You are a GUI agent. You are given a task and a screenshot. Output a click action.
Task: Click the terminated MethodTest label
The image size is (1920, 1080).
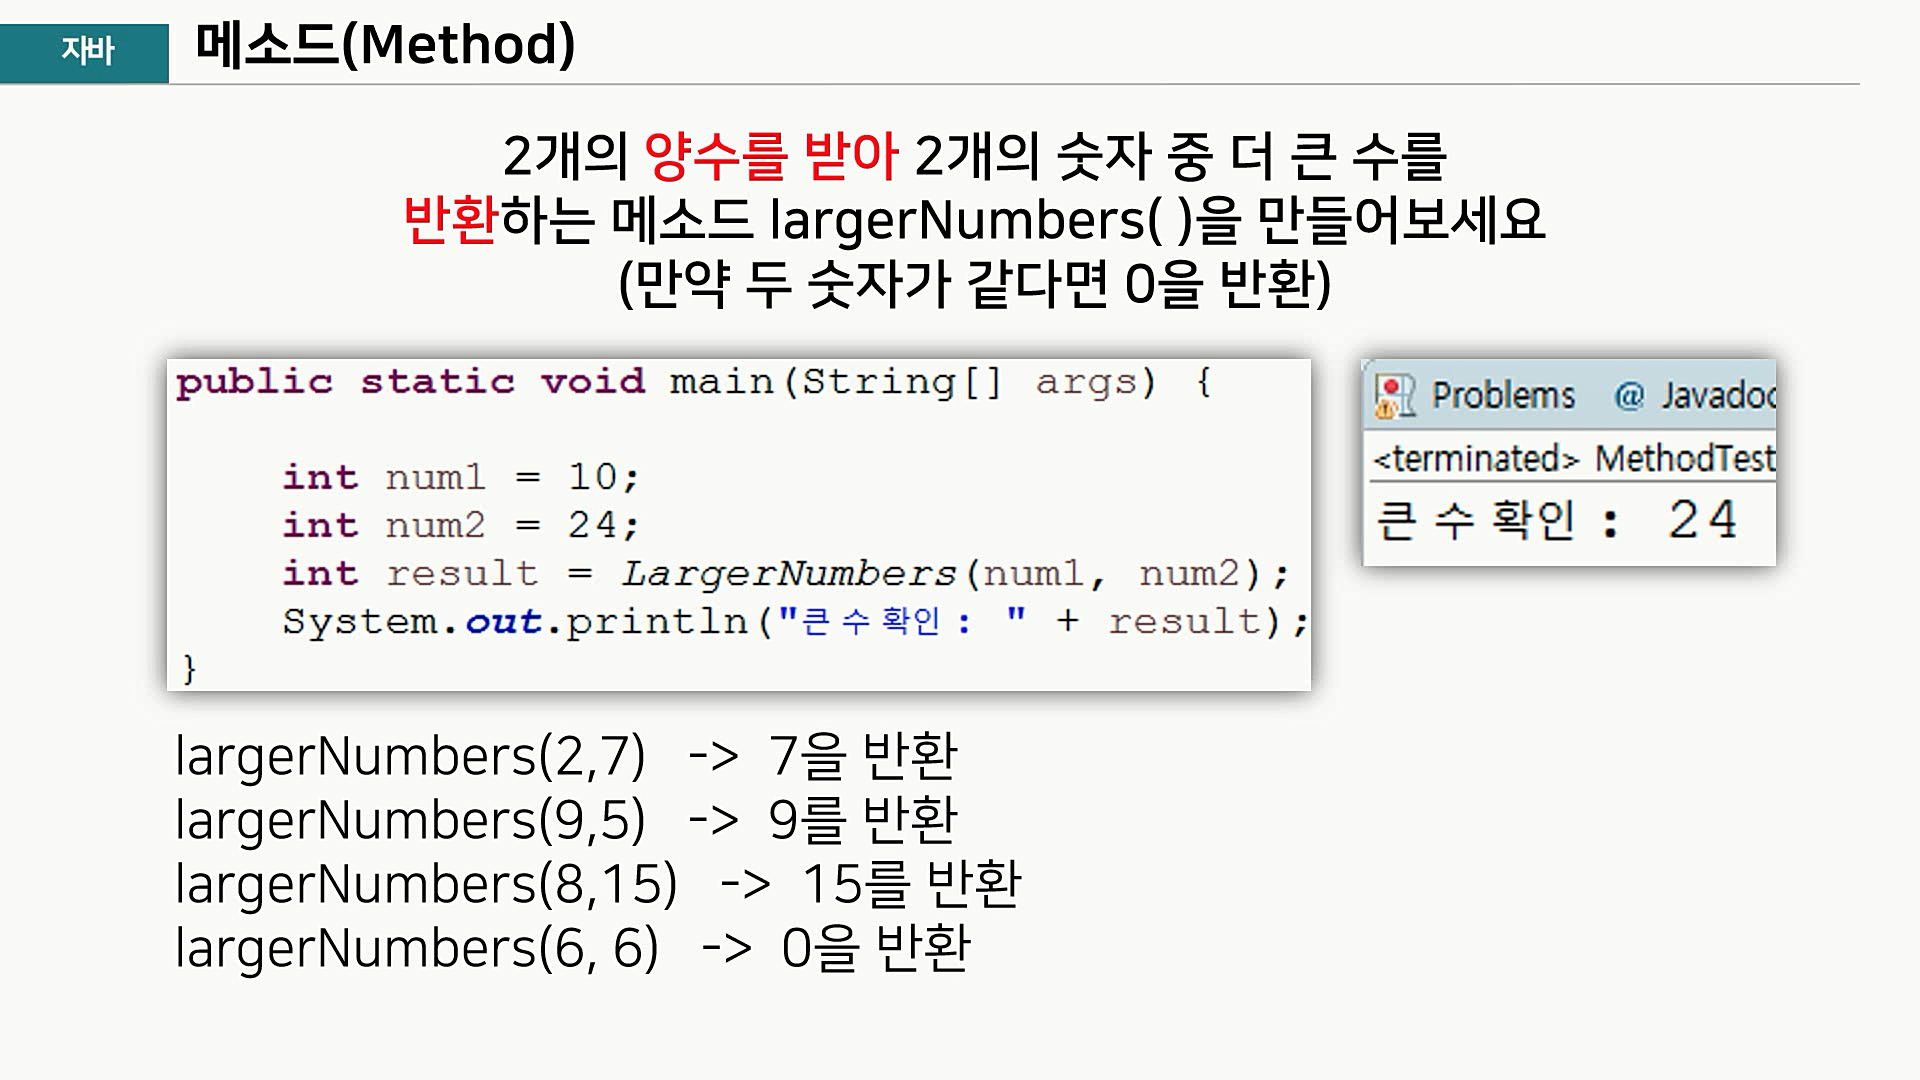[x=1574, y=459]
